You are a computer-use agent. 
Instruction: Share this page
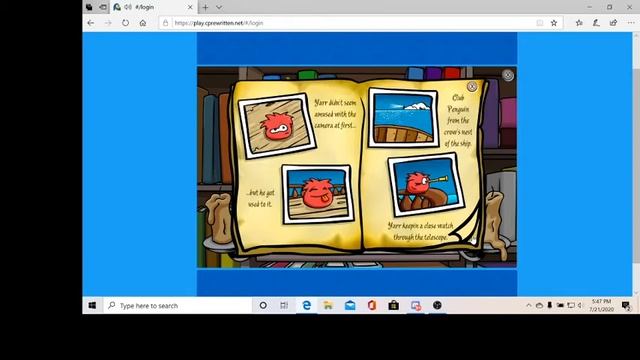tap(613, 23)
